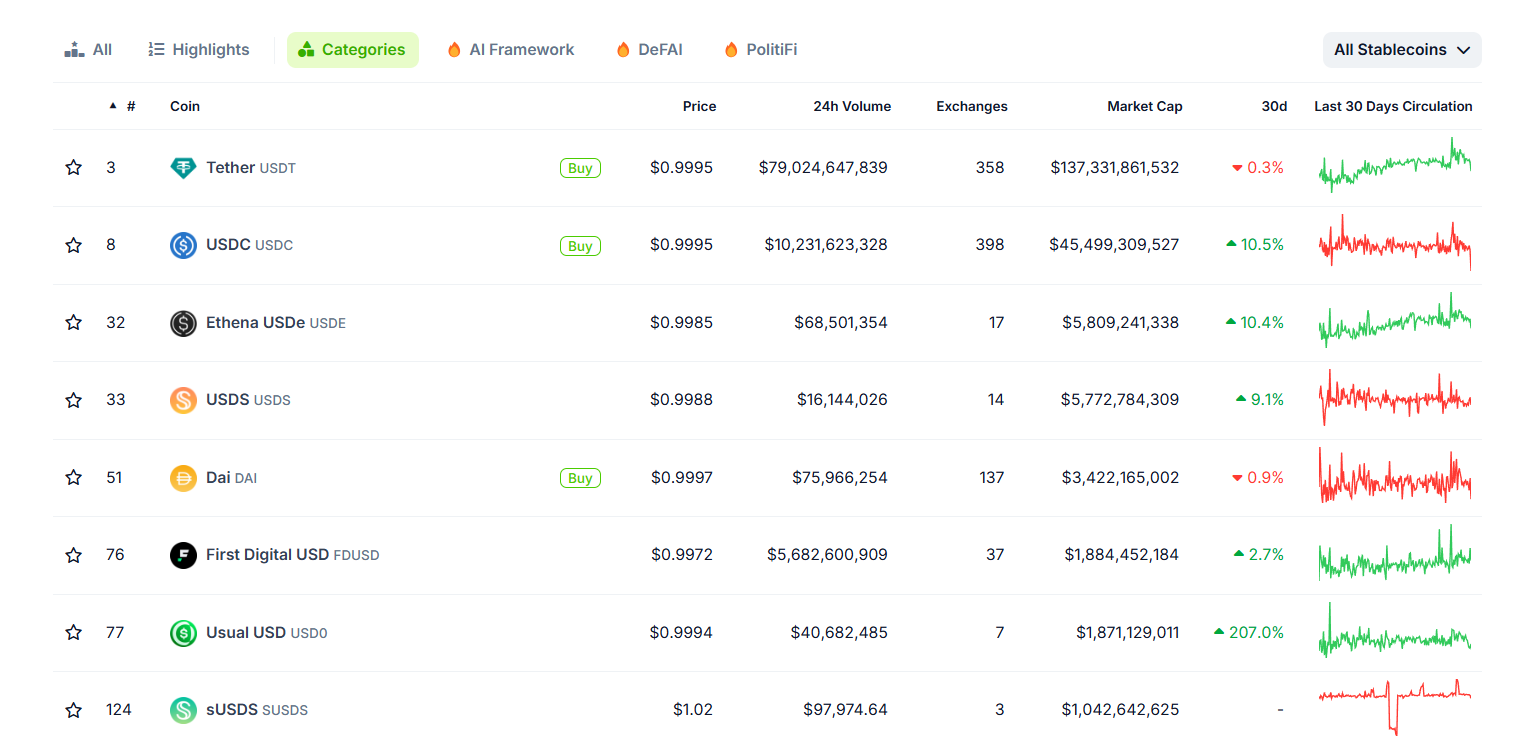Star the Ethena USDe row
The height and width of the screenshot is (747, 1531).
point(73,323)
